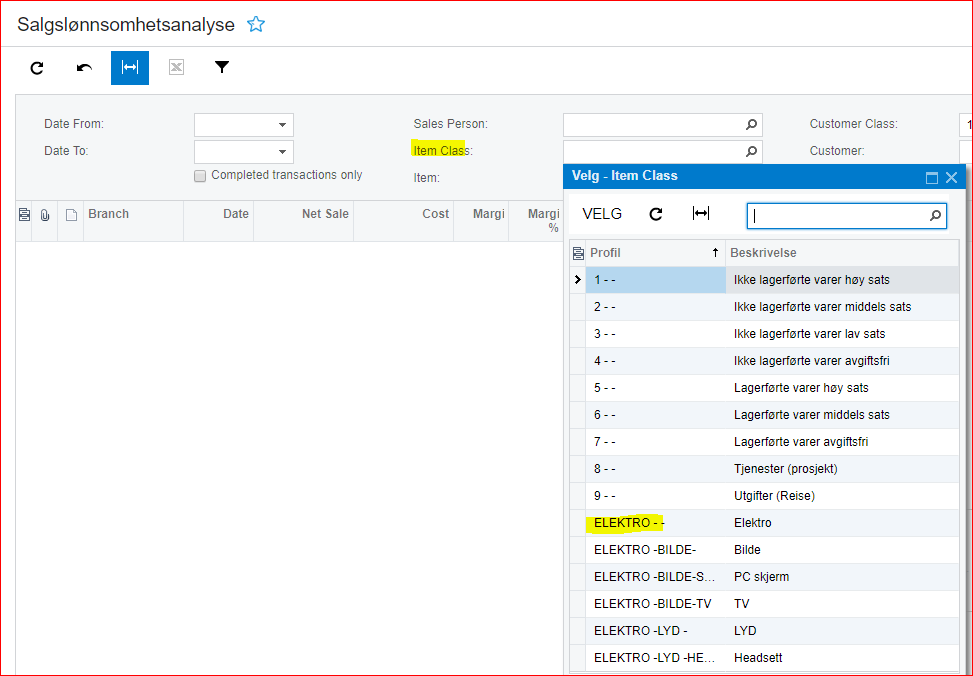973x676 pixels.
Task: Select row "Tjenester (prosjekt)"
Action: pyautogui.click(x=764, y=469)
